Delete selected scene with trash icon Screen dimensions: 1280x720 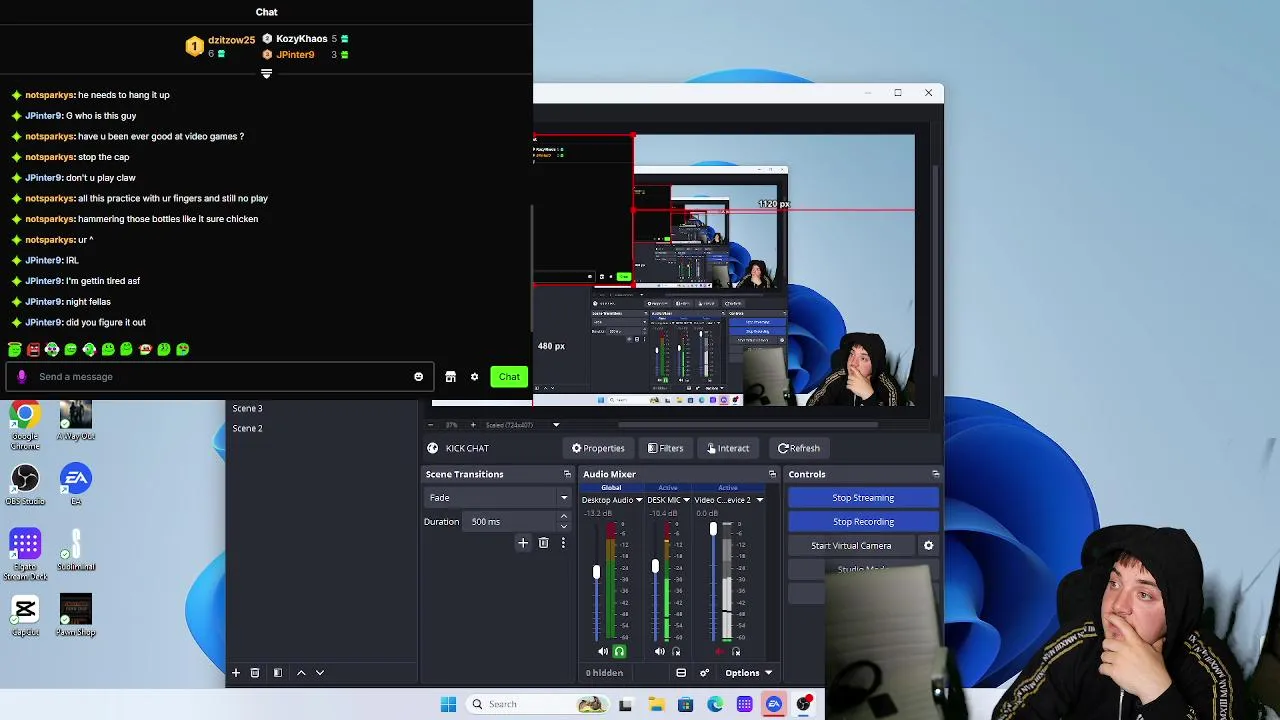tap(255, 673)
